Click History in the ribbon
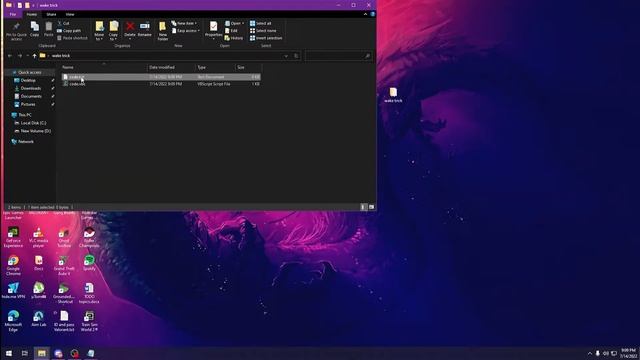The image size is (640, 360). (x=234, y=38)
